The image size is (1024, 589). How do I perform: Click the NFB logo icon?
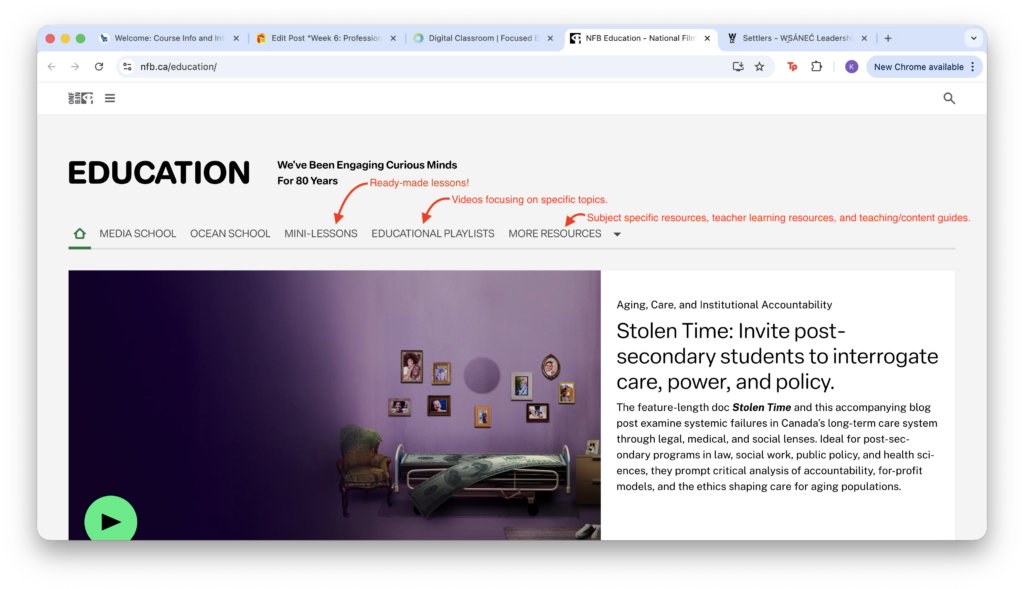[80, 98]
